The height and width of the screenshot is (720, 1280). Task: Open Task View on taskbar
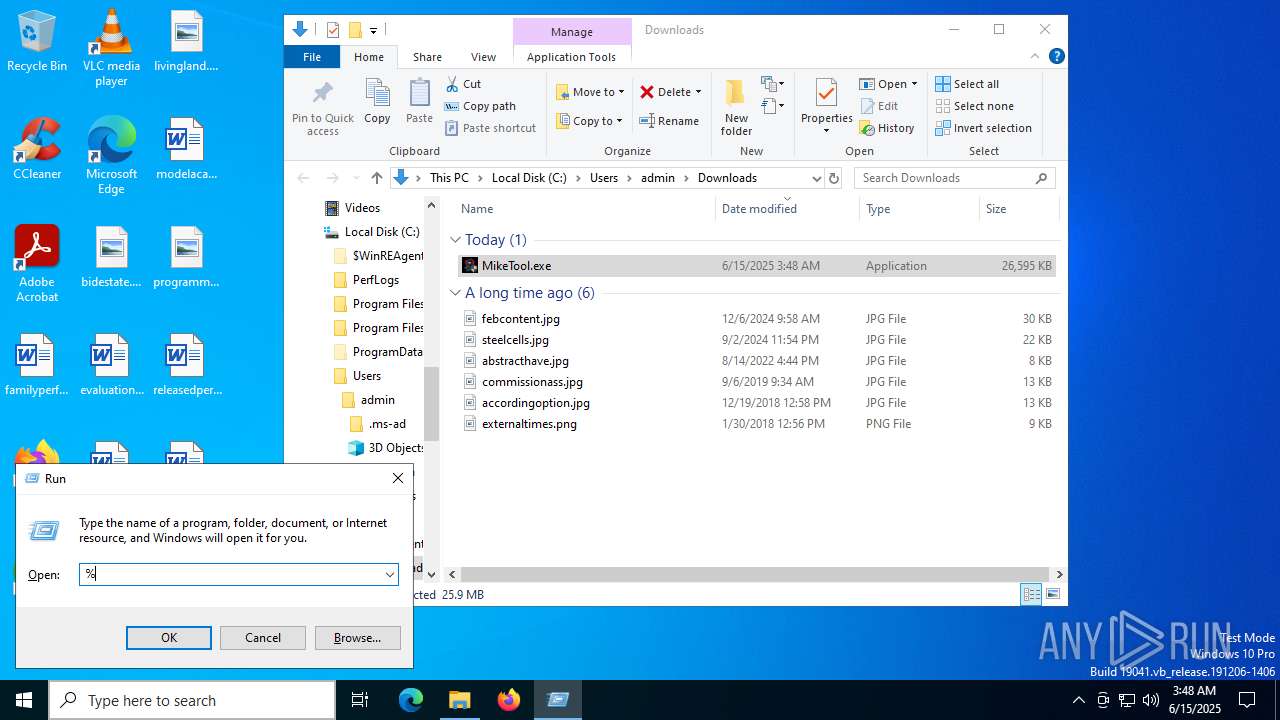click(360, 701)
